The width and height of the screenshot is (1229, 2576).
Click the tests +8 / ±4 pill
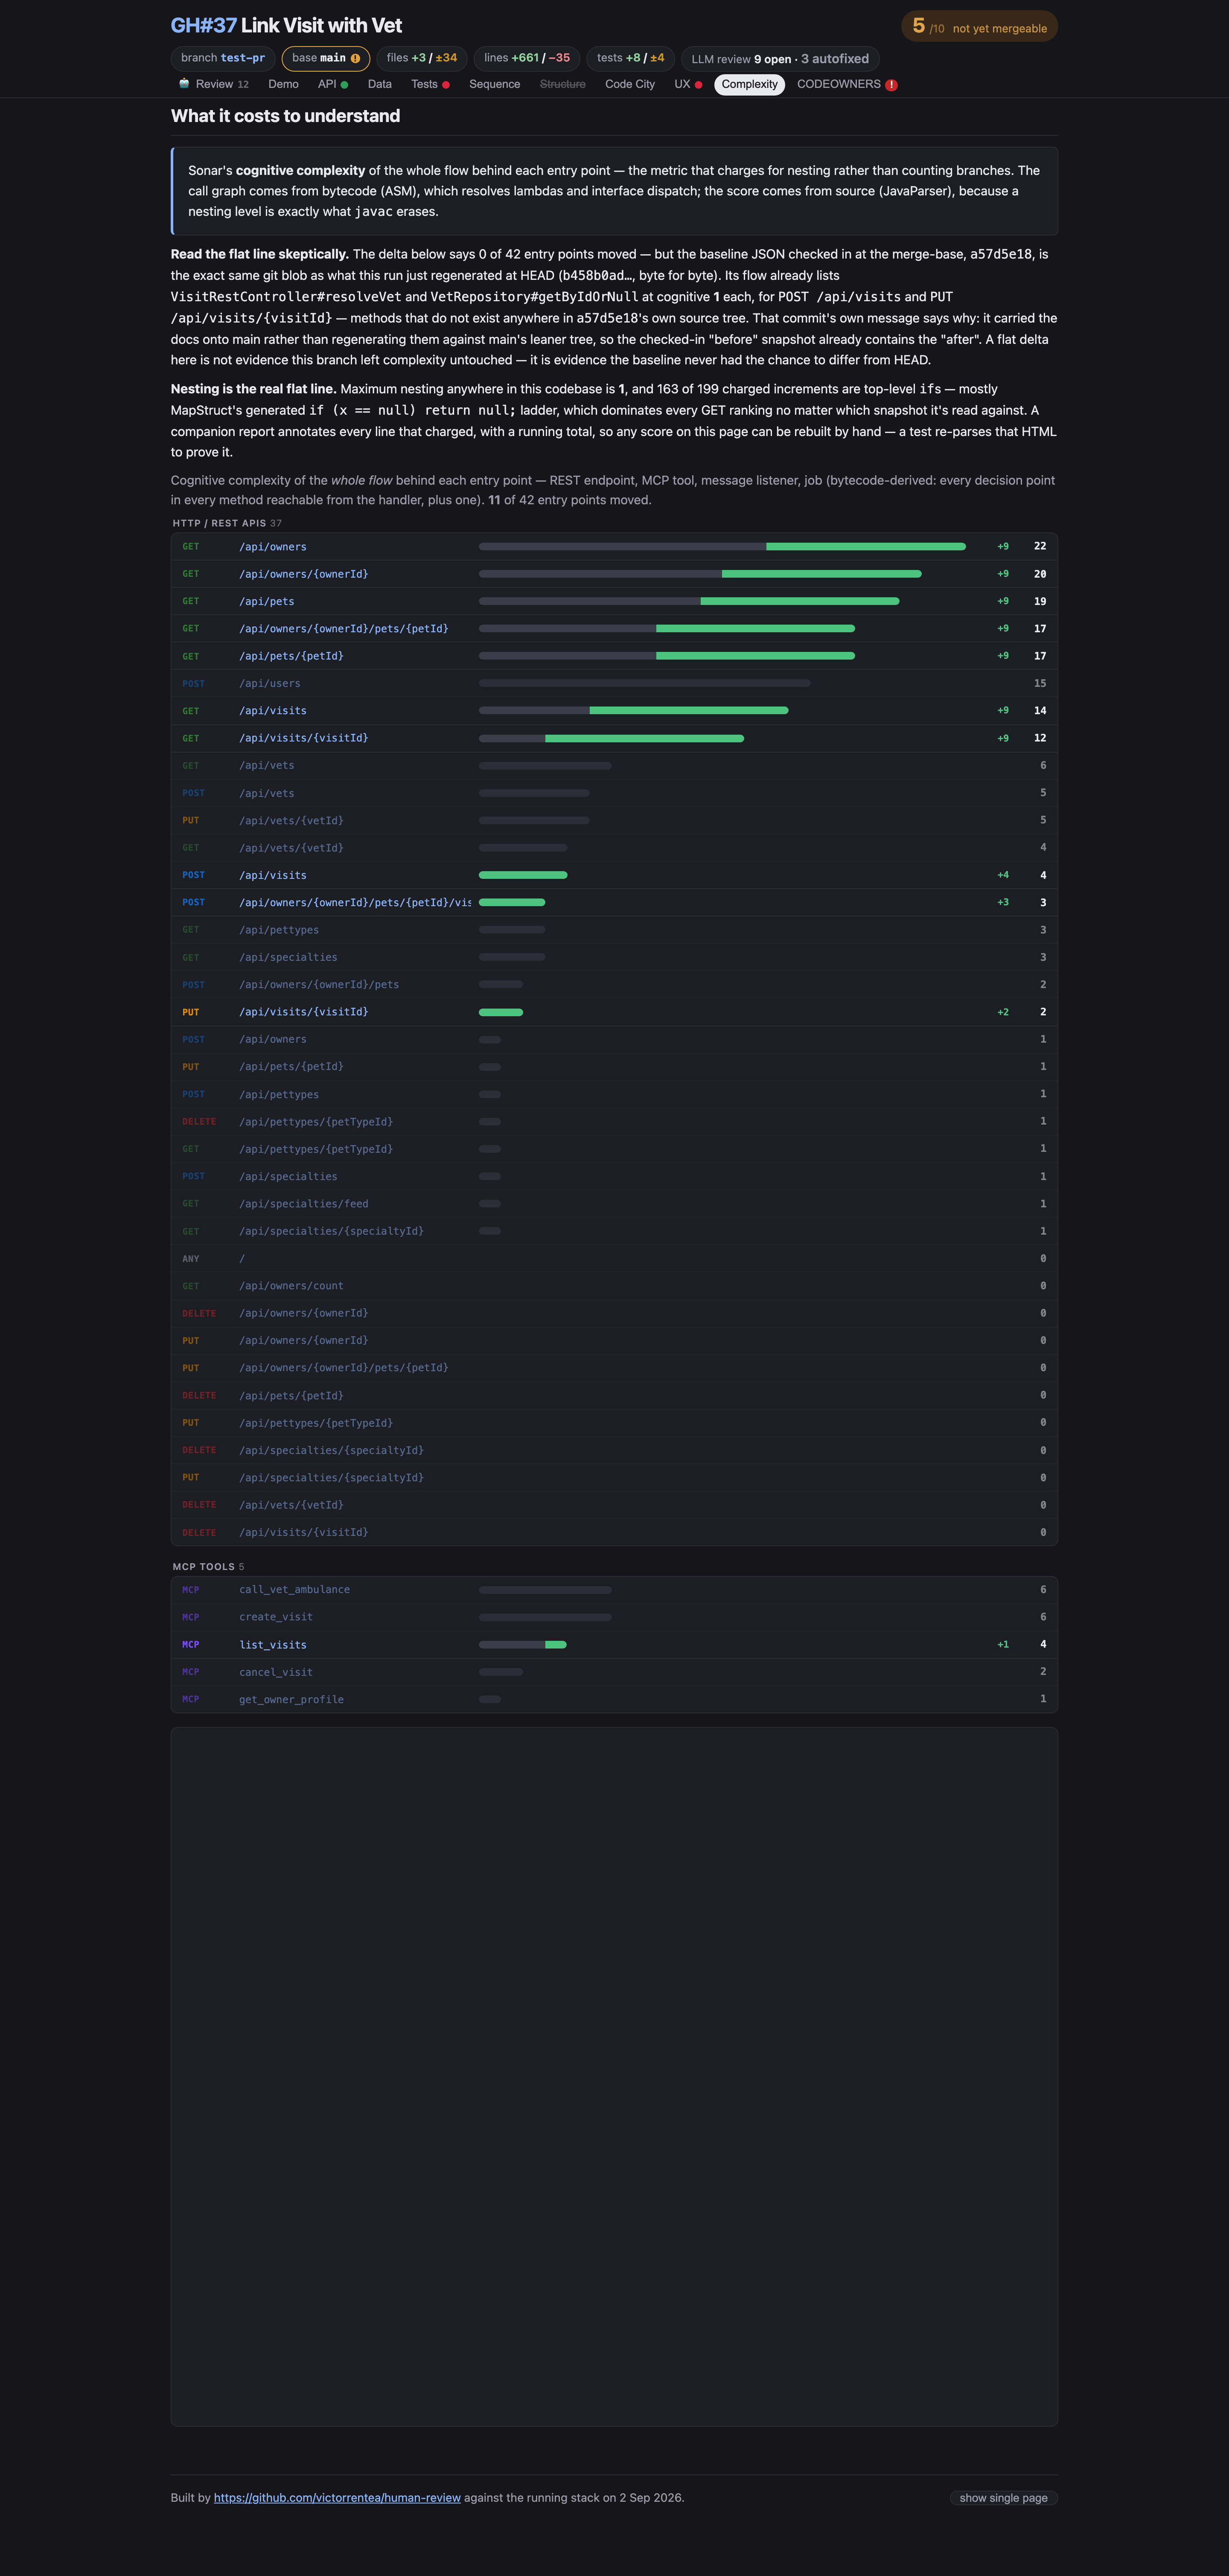point(631,58)
